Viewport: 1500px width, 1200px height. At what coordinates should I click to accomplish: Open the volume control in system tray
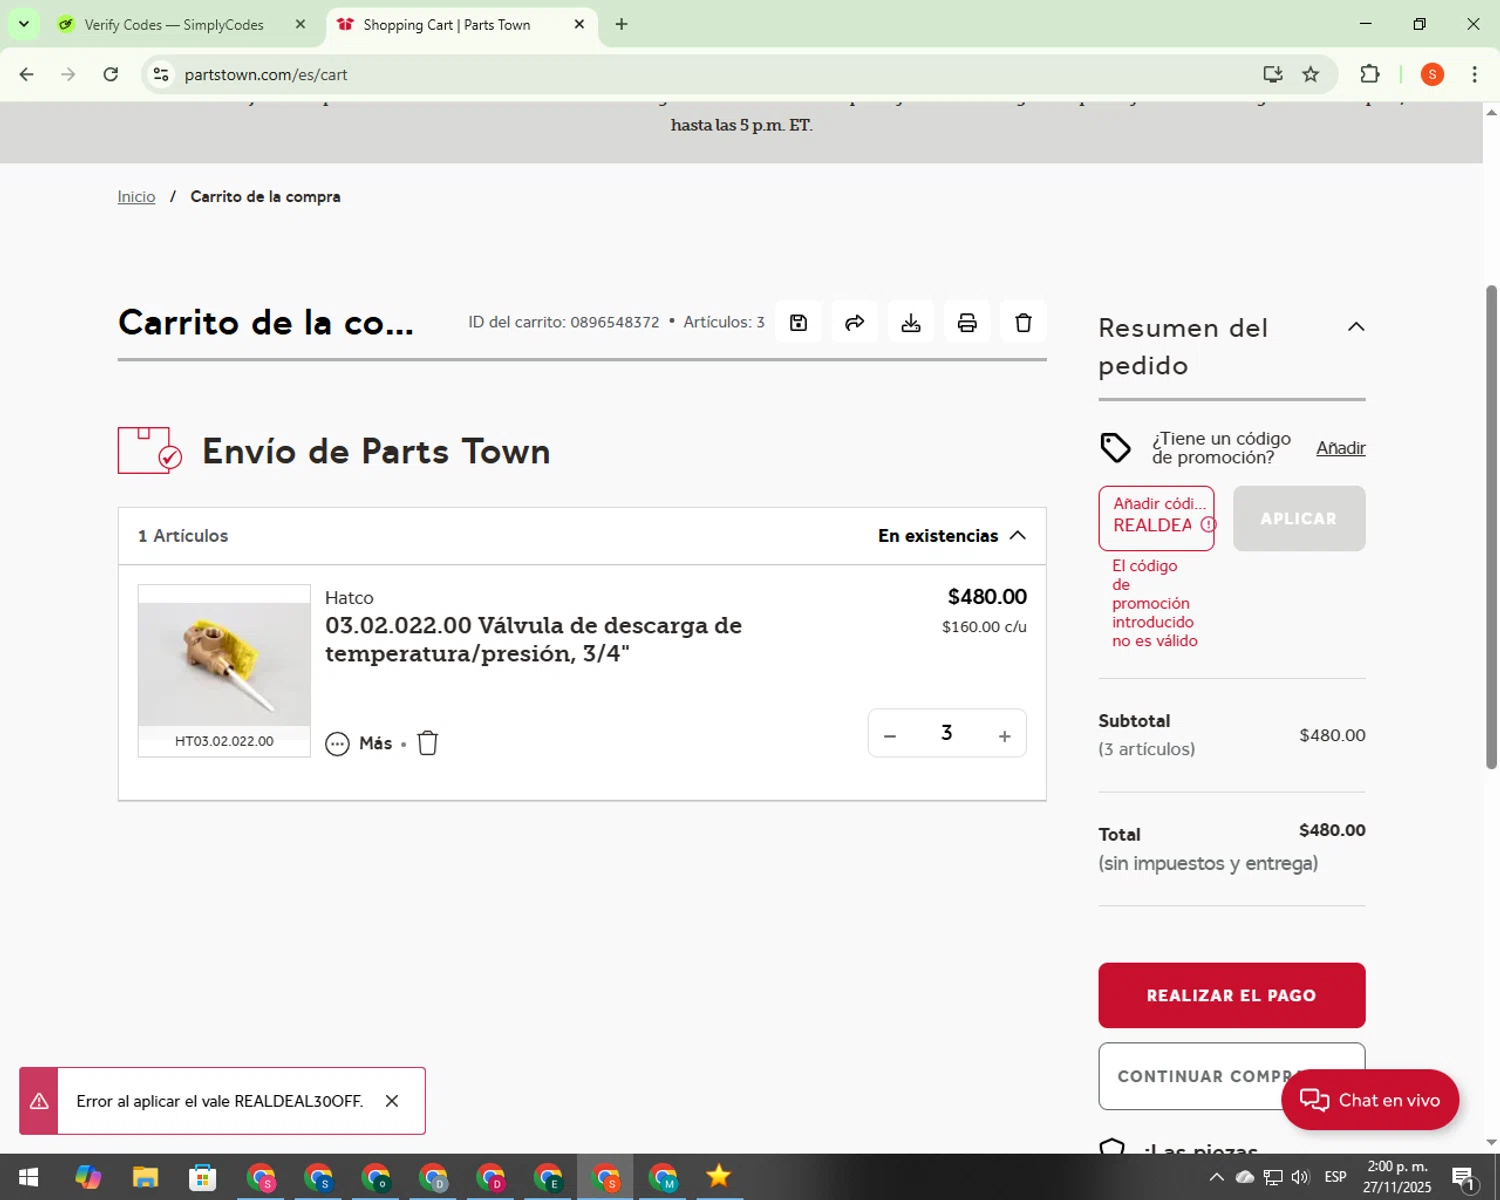point(1300,1177)
